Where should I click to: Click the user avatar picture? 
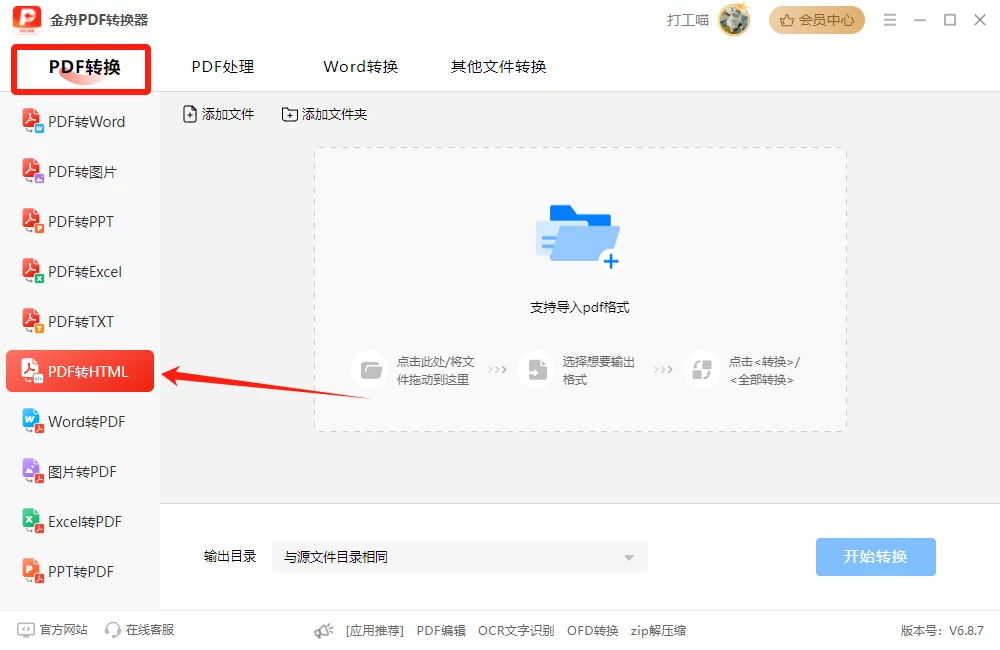tap(734, 20)
